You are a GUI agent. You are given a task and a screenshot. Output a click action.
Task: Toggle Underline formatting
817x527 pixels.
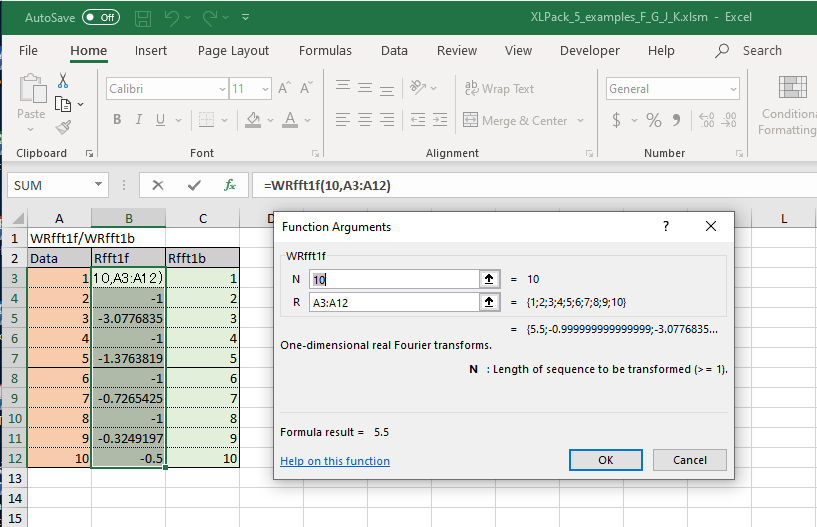[160, 120]
